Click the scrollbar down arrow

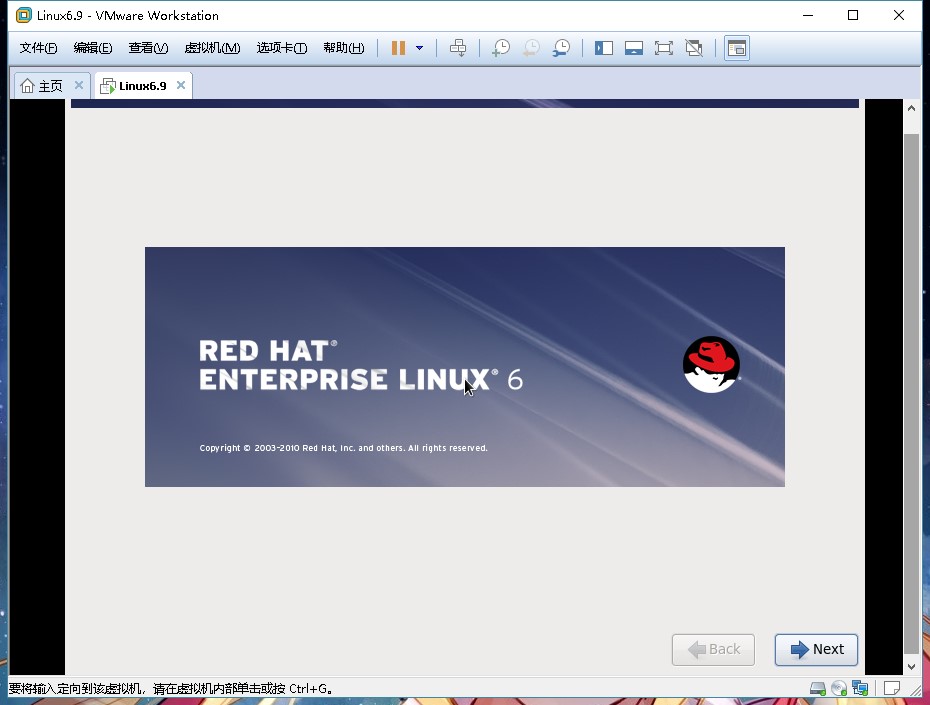point(911,666)
